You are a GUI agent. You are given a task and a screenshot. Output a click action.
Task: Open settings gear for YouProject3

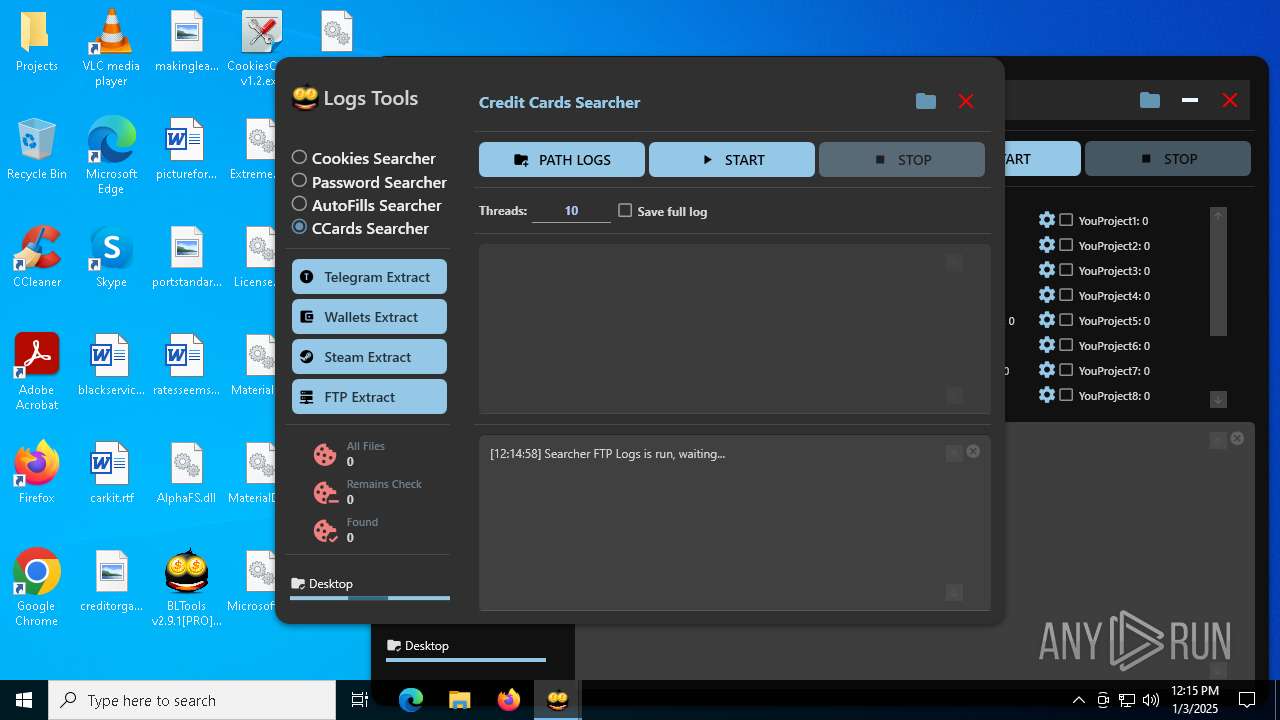1047,270
